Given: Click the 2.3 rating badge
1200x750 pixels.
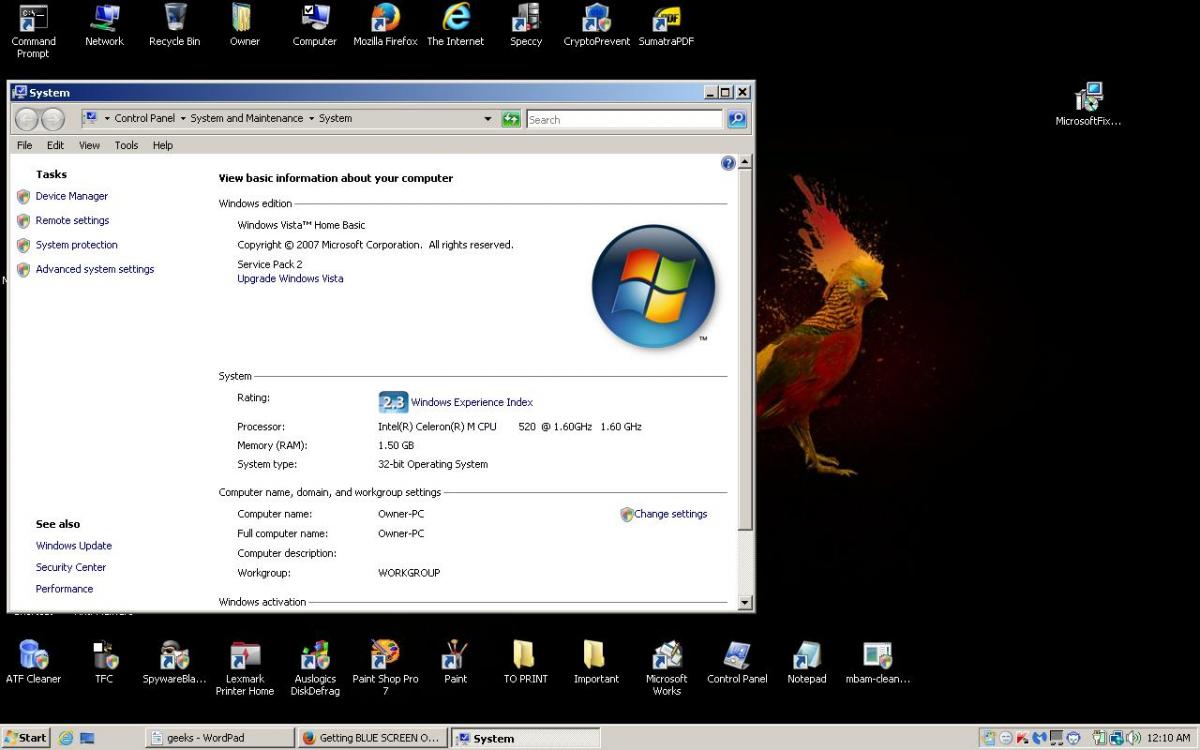Looking at the screenshot, I should pos(393,402).
